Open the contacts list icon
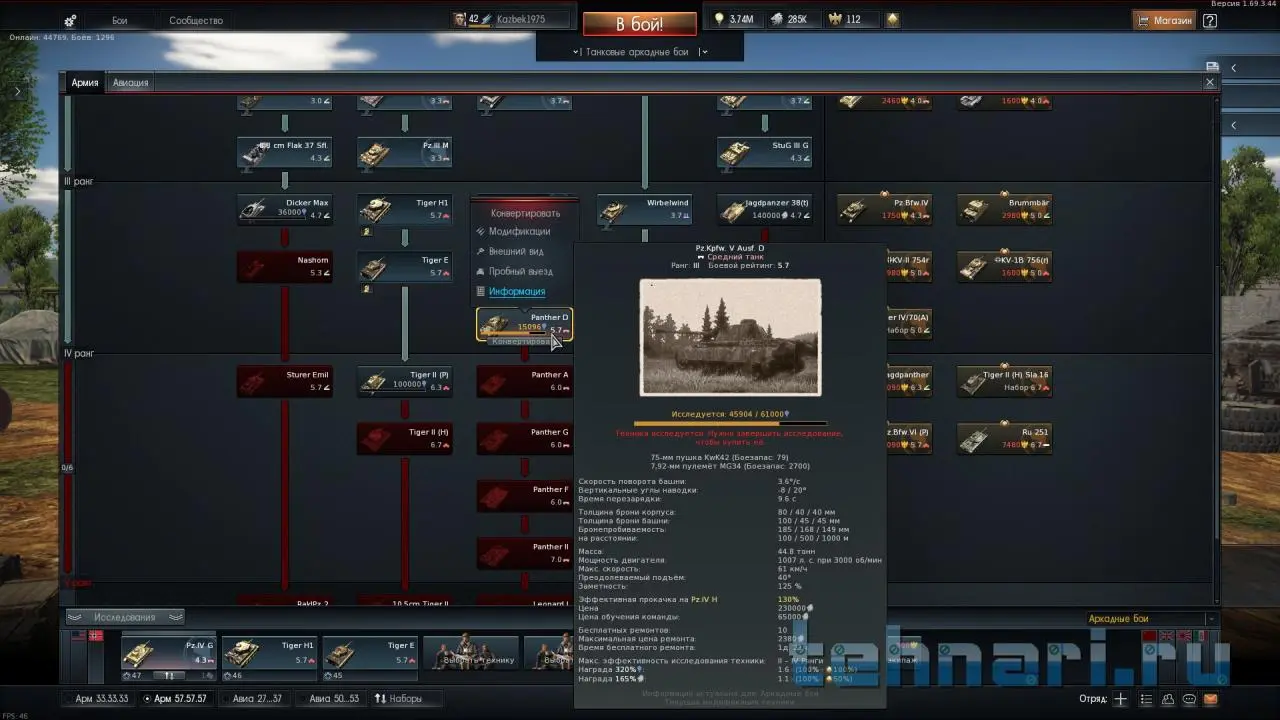This screenshot has height=720, width=1280. coord(1170,699)
